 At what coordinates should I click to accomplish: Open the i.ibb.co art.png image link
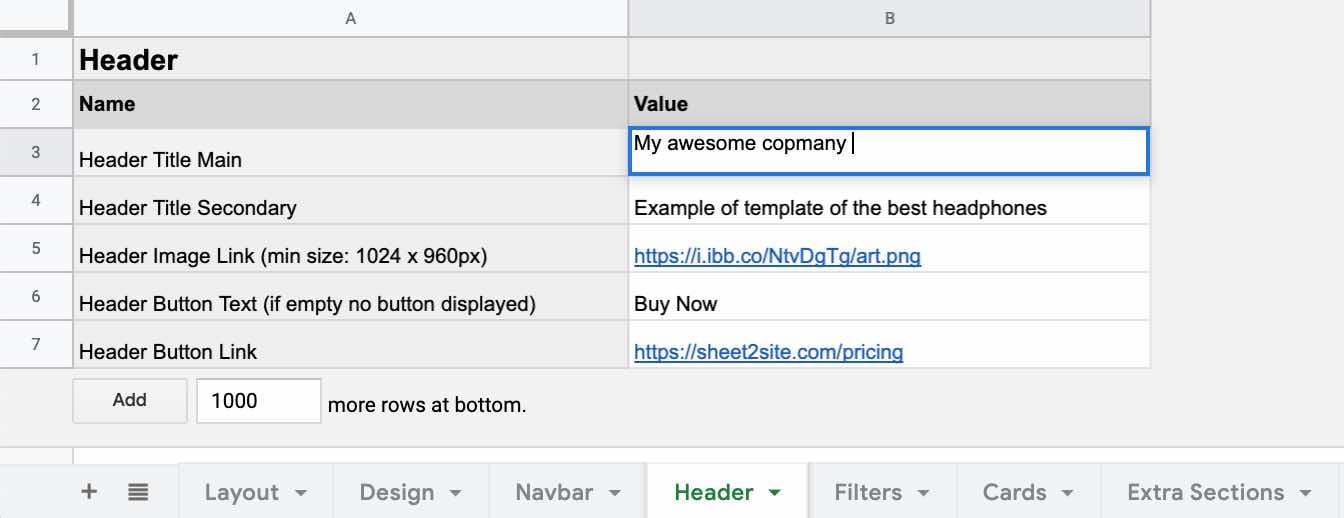777,256
